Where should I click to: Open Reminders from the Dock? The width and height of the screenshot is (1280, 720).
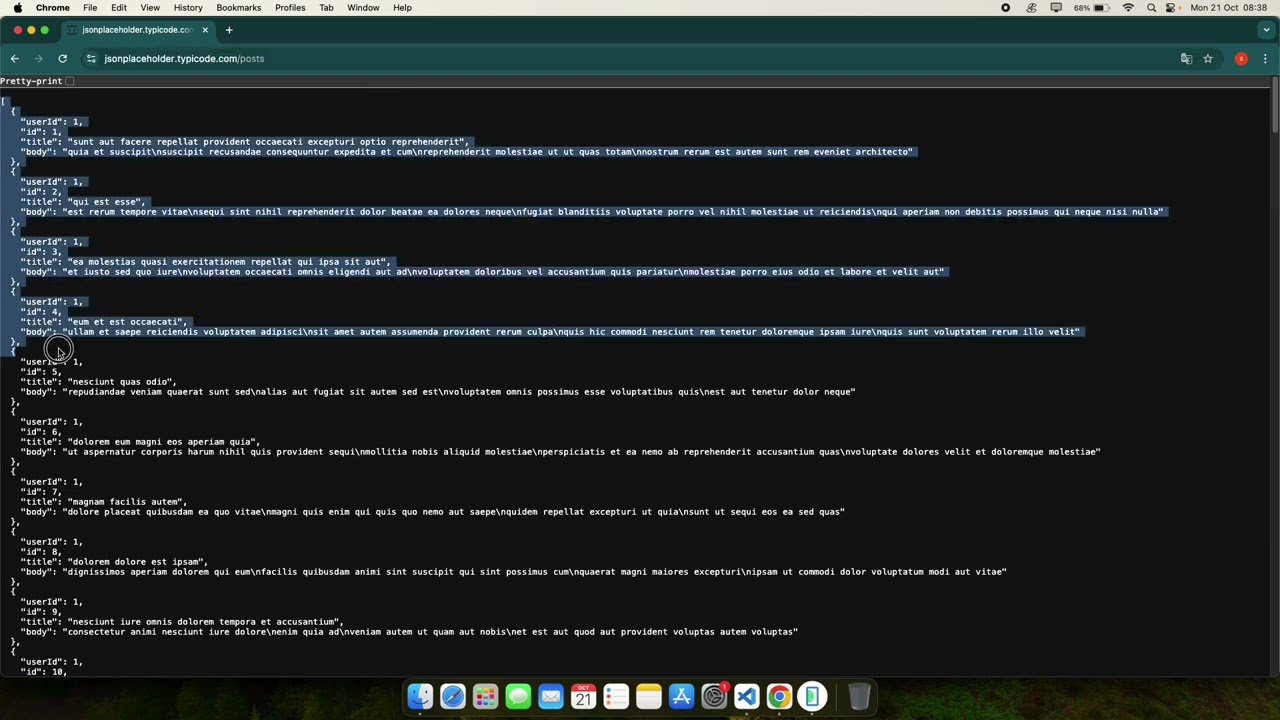(x=616, y=696)
